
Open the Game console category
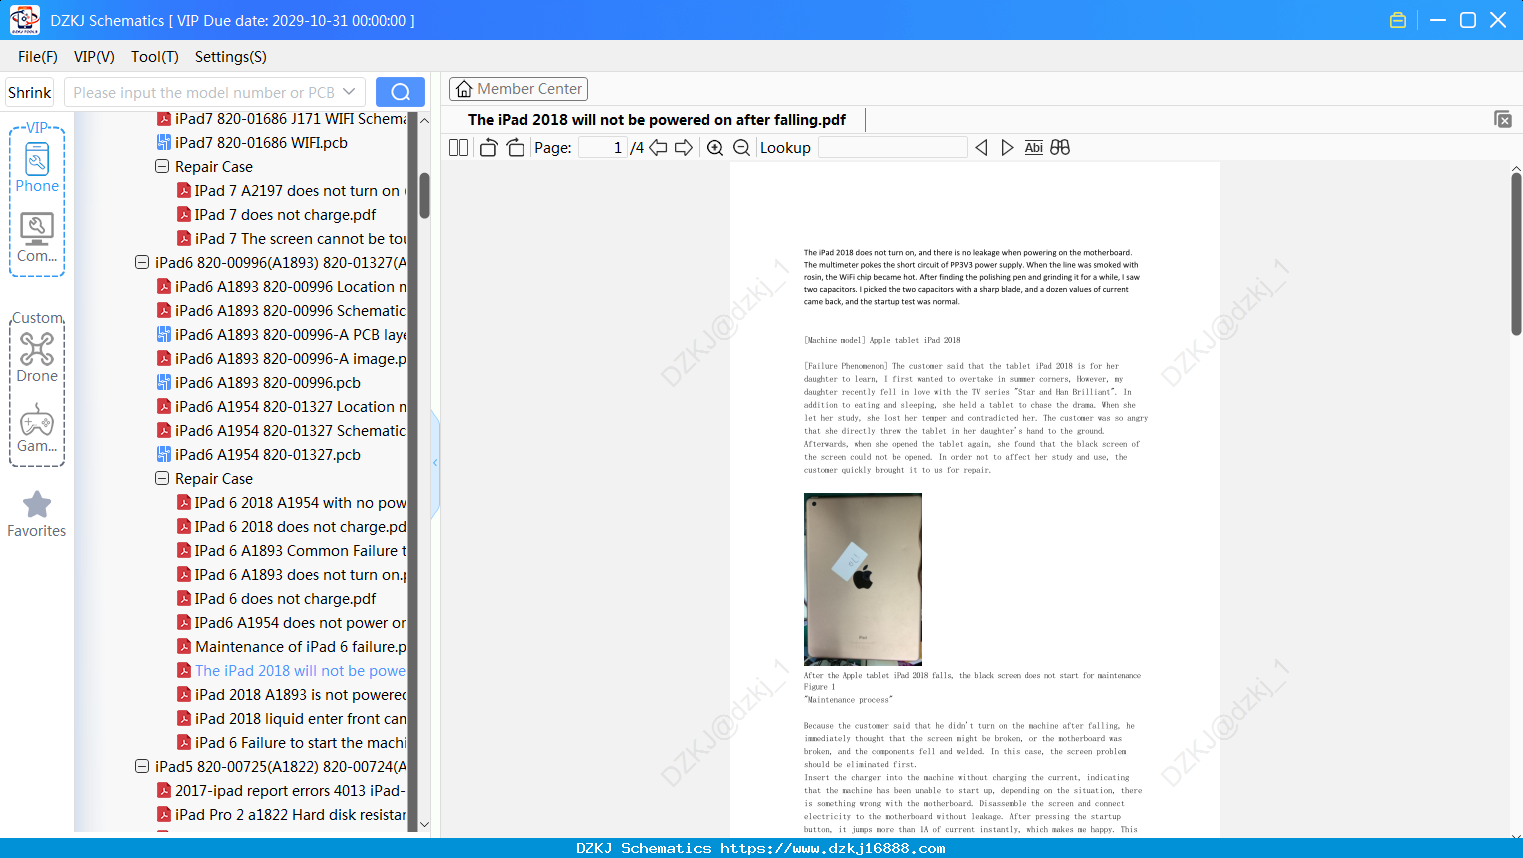37,428
